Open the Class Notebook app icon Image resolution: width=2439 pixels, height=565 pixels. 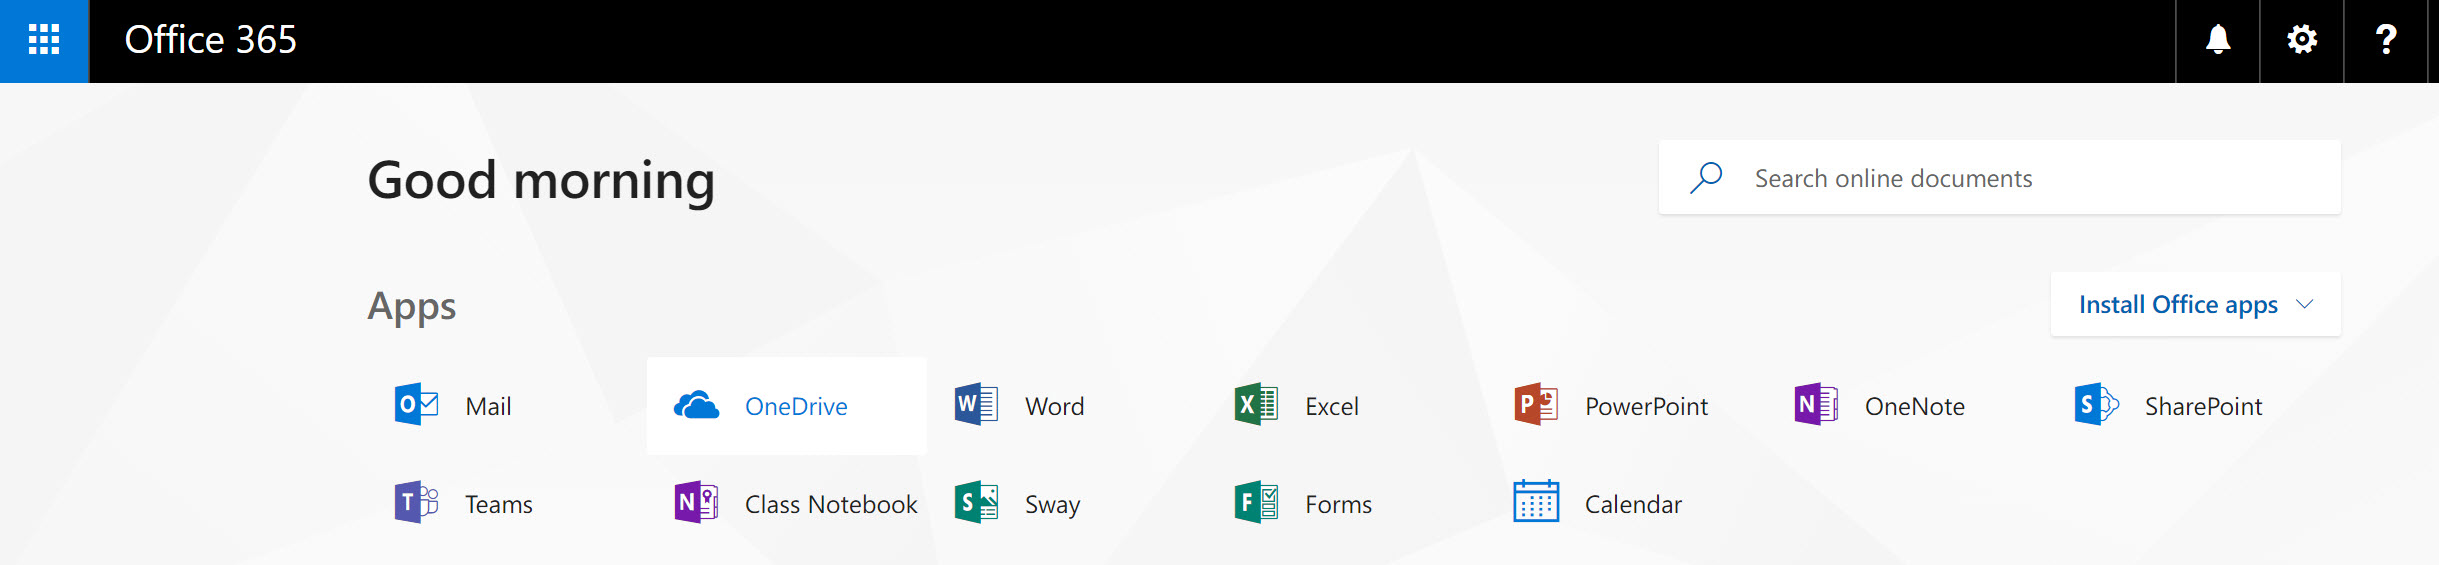(x=696, y=502)
